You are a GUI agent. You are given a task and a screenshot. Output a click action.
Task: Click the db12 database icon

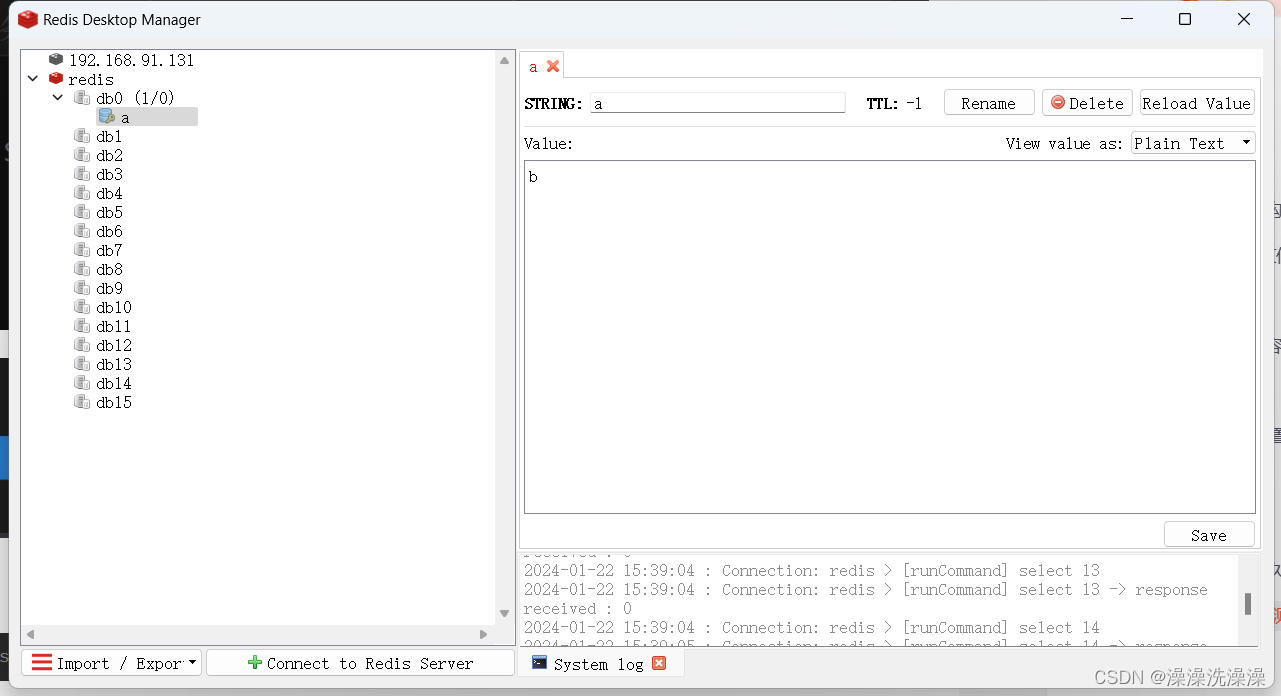(x=82, y=345)
